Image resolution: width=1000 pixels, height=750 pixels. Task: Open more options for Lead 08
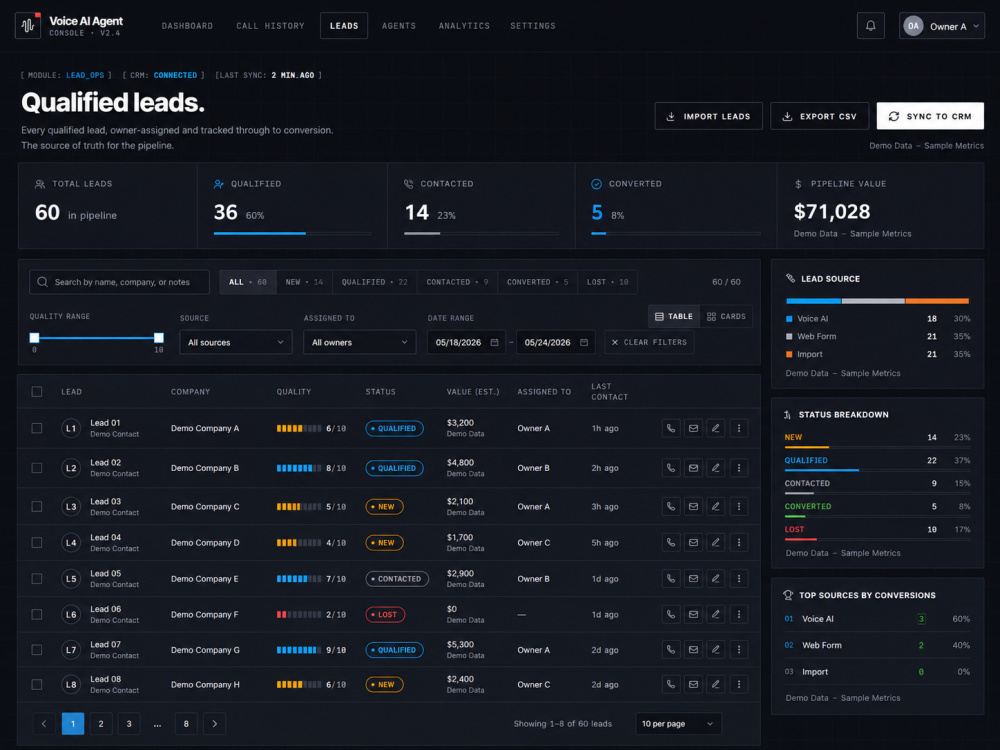click(x=739, y=684)
